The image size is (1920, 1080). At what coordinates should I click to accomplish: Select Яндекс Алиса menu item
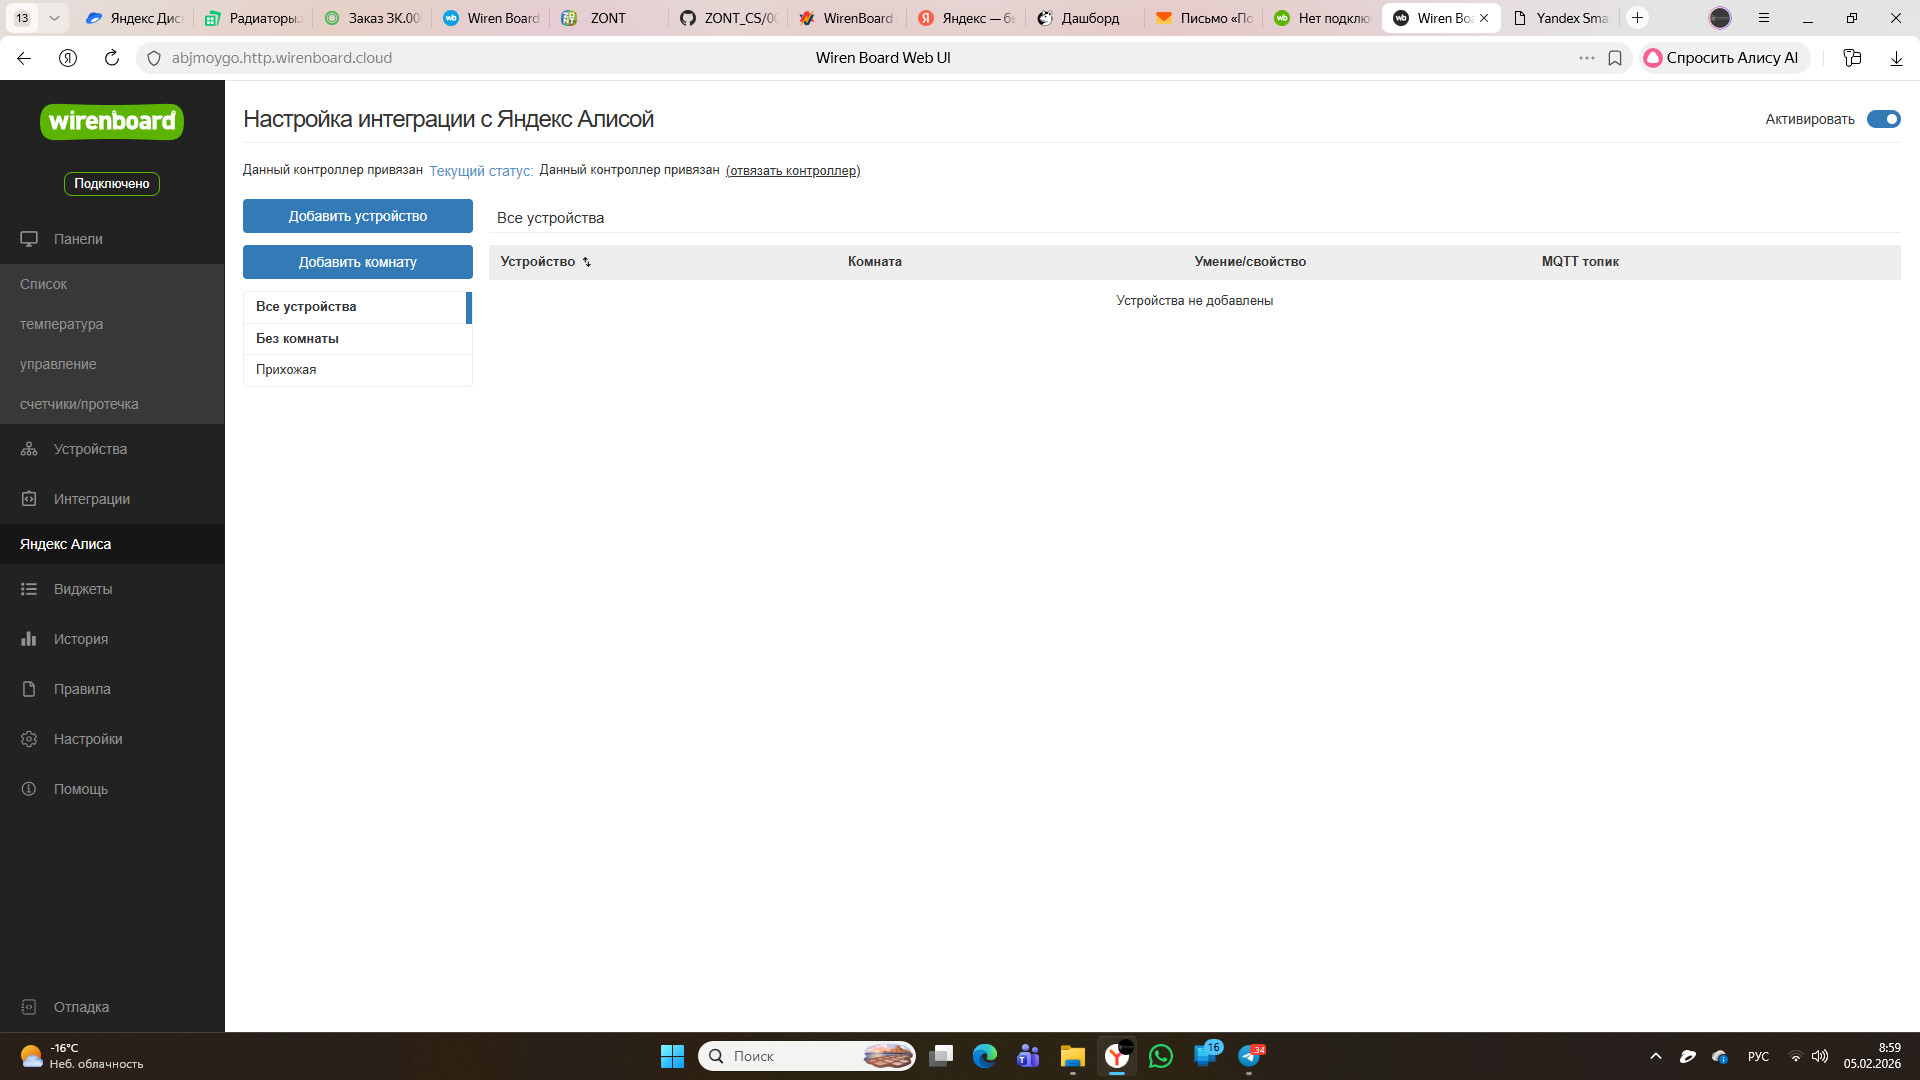(x=66, y=544)
